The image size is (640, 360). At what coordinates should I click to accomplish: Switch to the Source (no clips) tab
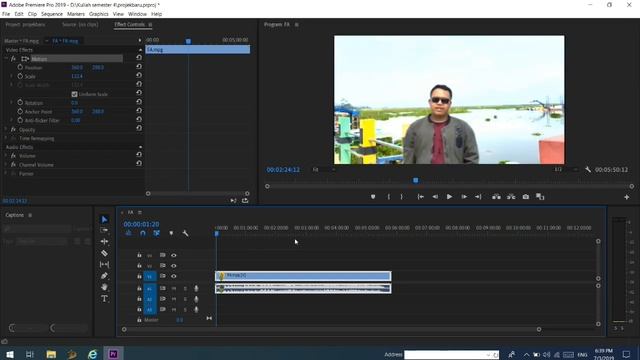80,24
